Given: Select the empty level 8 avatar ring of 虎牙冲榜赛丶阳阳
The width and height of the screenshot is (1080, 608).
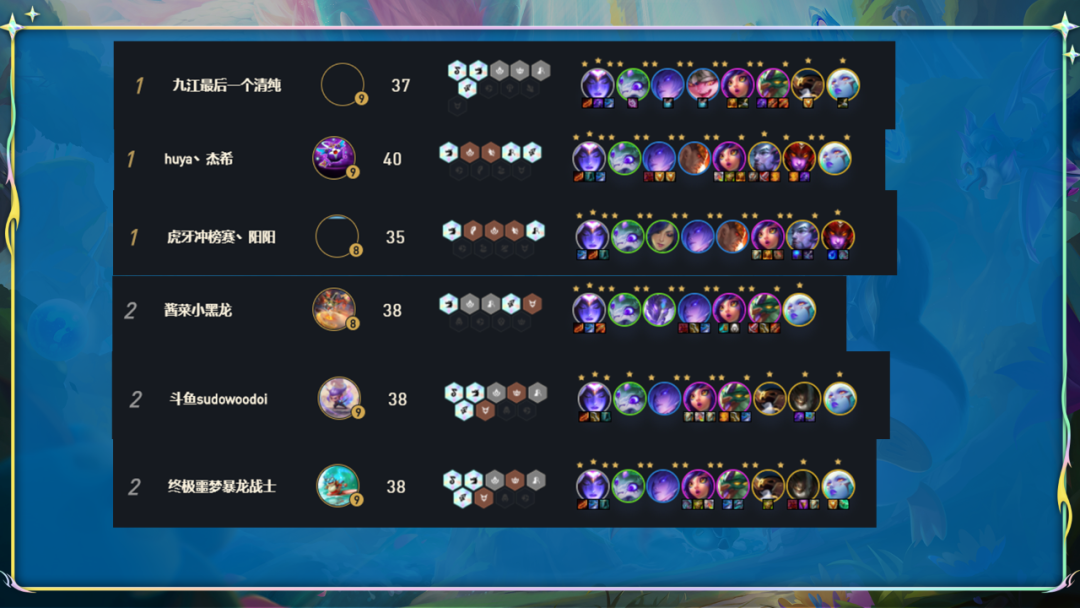Looking at the screenshot, I should coord(337,235).
